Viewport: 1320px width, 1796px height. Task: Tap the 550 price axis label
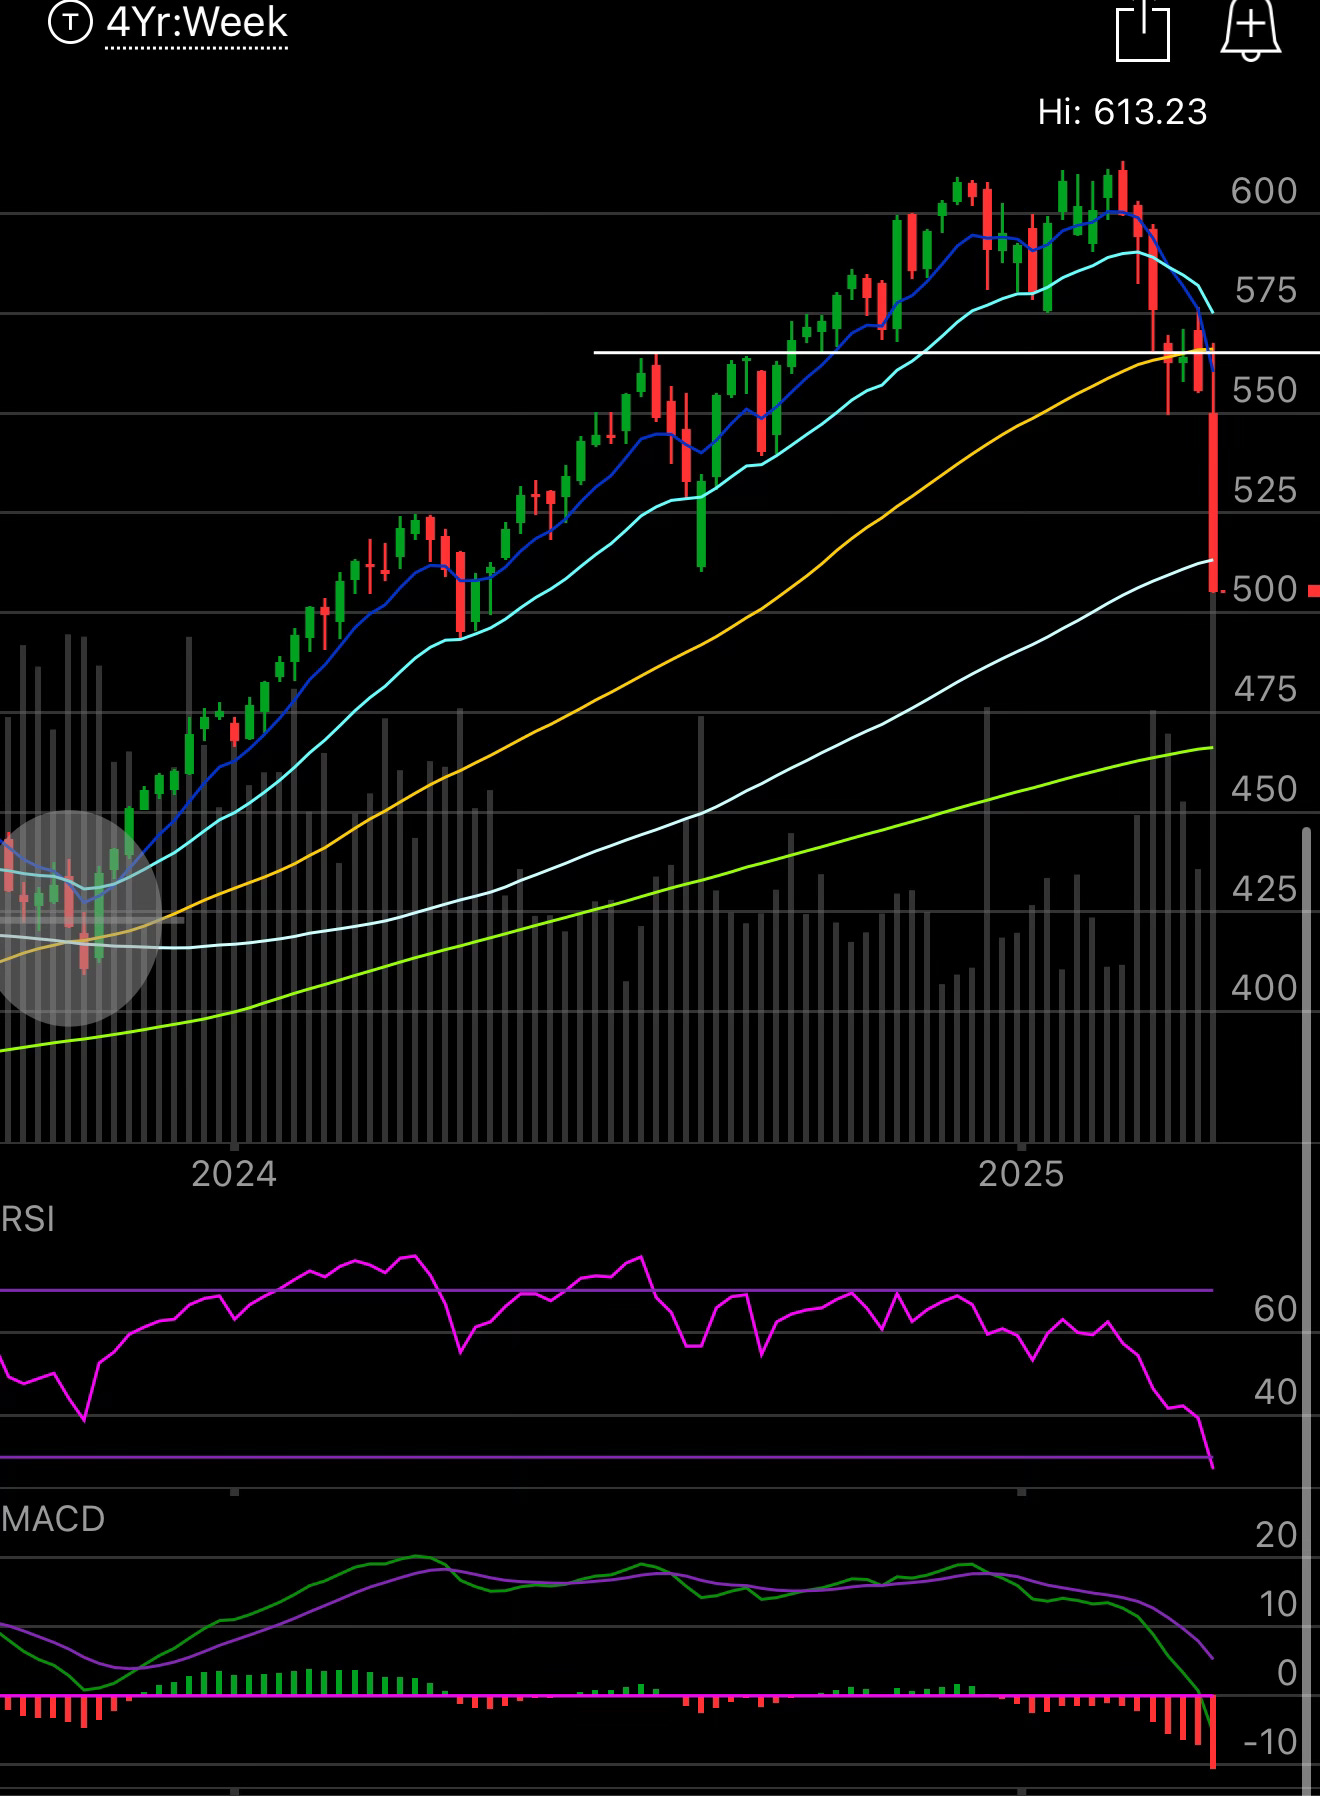tap(1265, 389)
